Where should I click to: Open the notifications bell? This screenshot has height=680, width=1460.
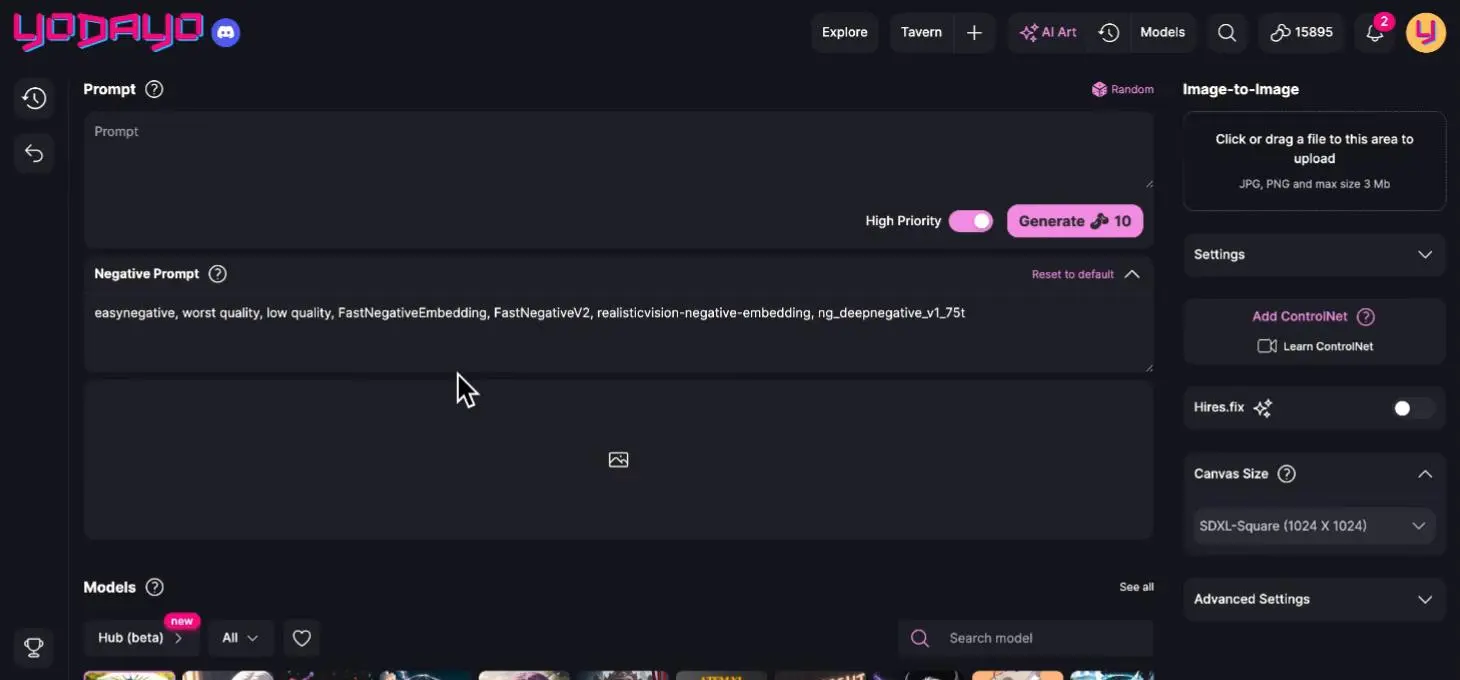(x=1375, y=33)
